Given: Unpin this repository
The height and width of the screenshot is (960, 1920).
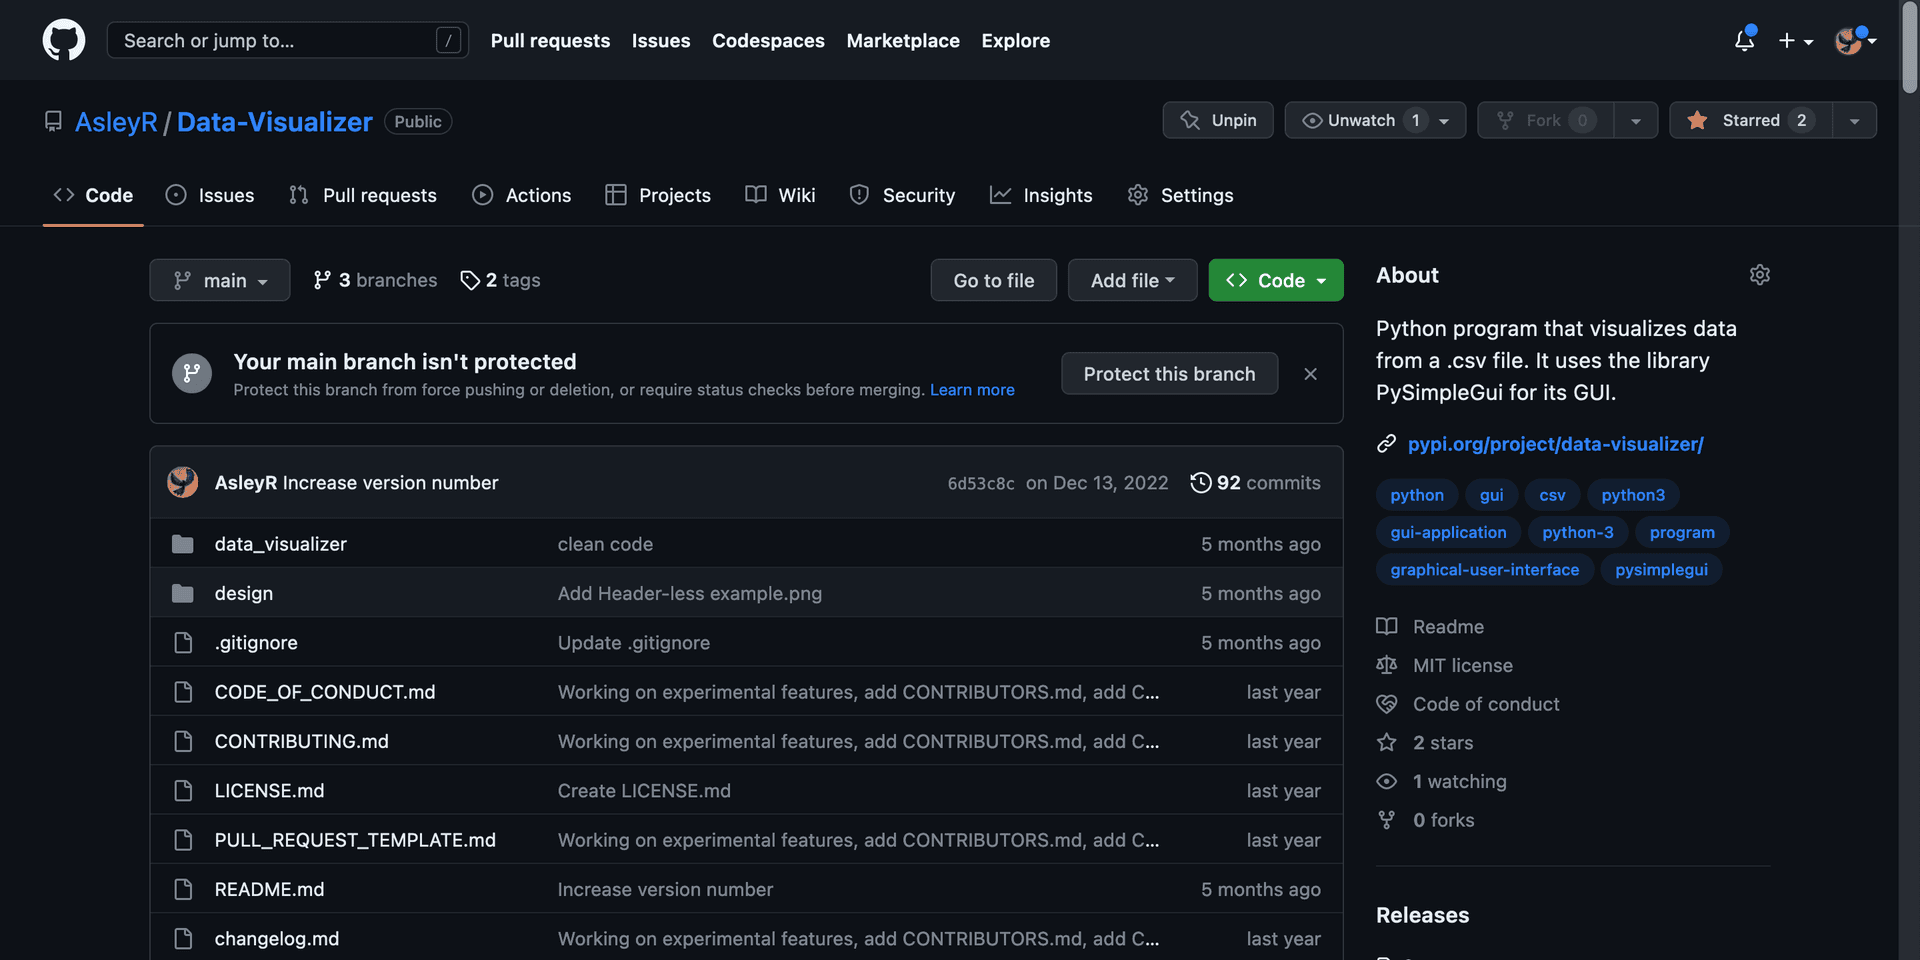Looking at the screenshot, I should pyautogui.click(x=1217, y=120).
